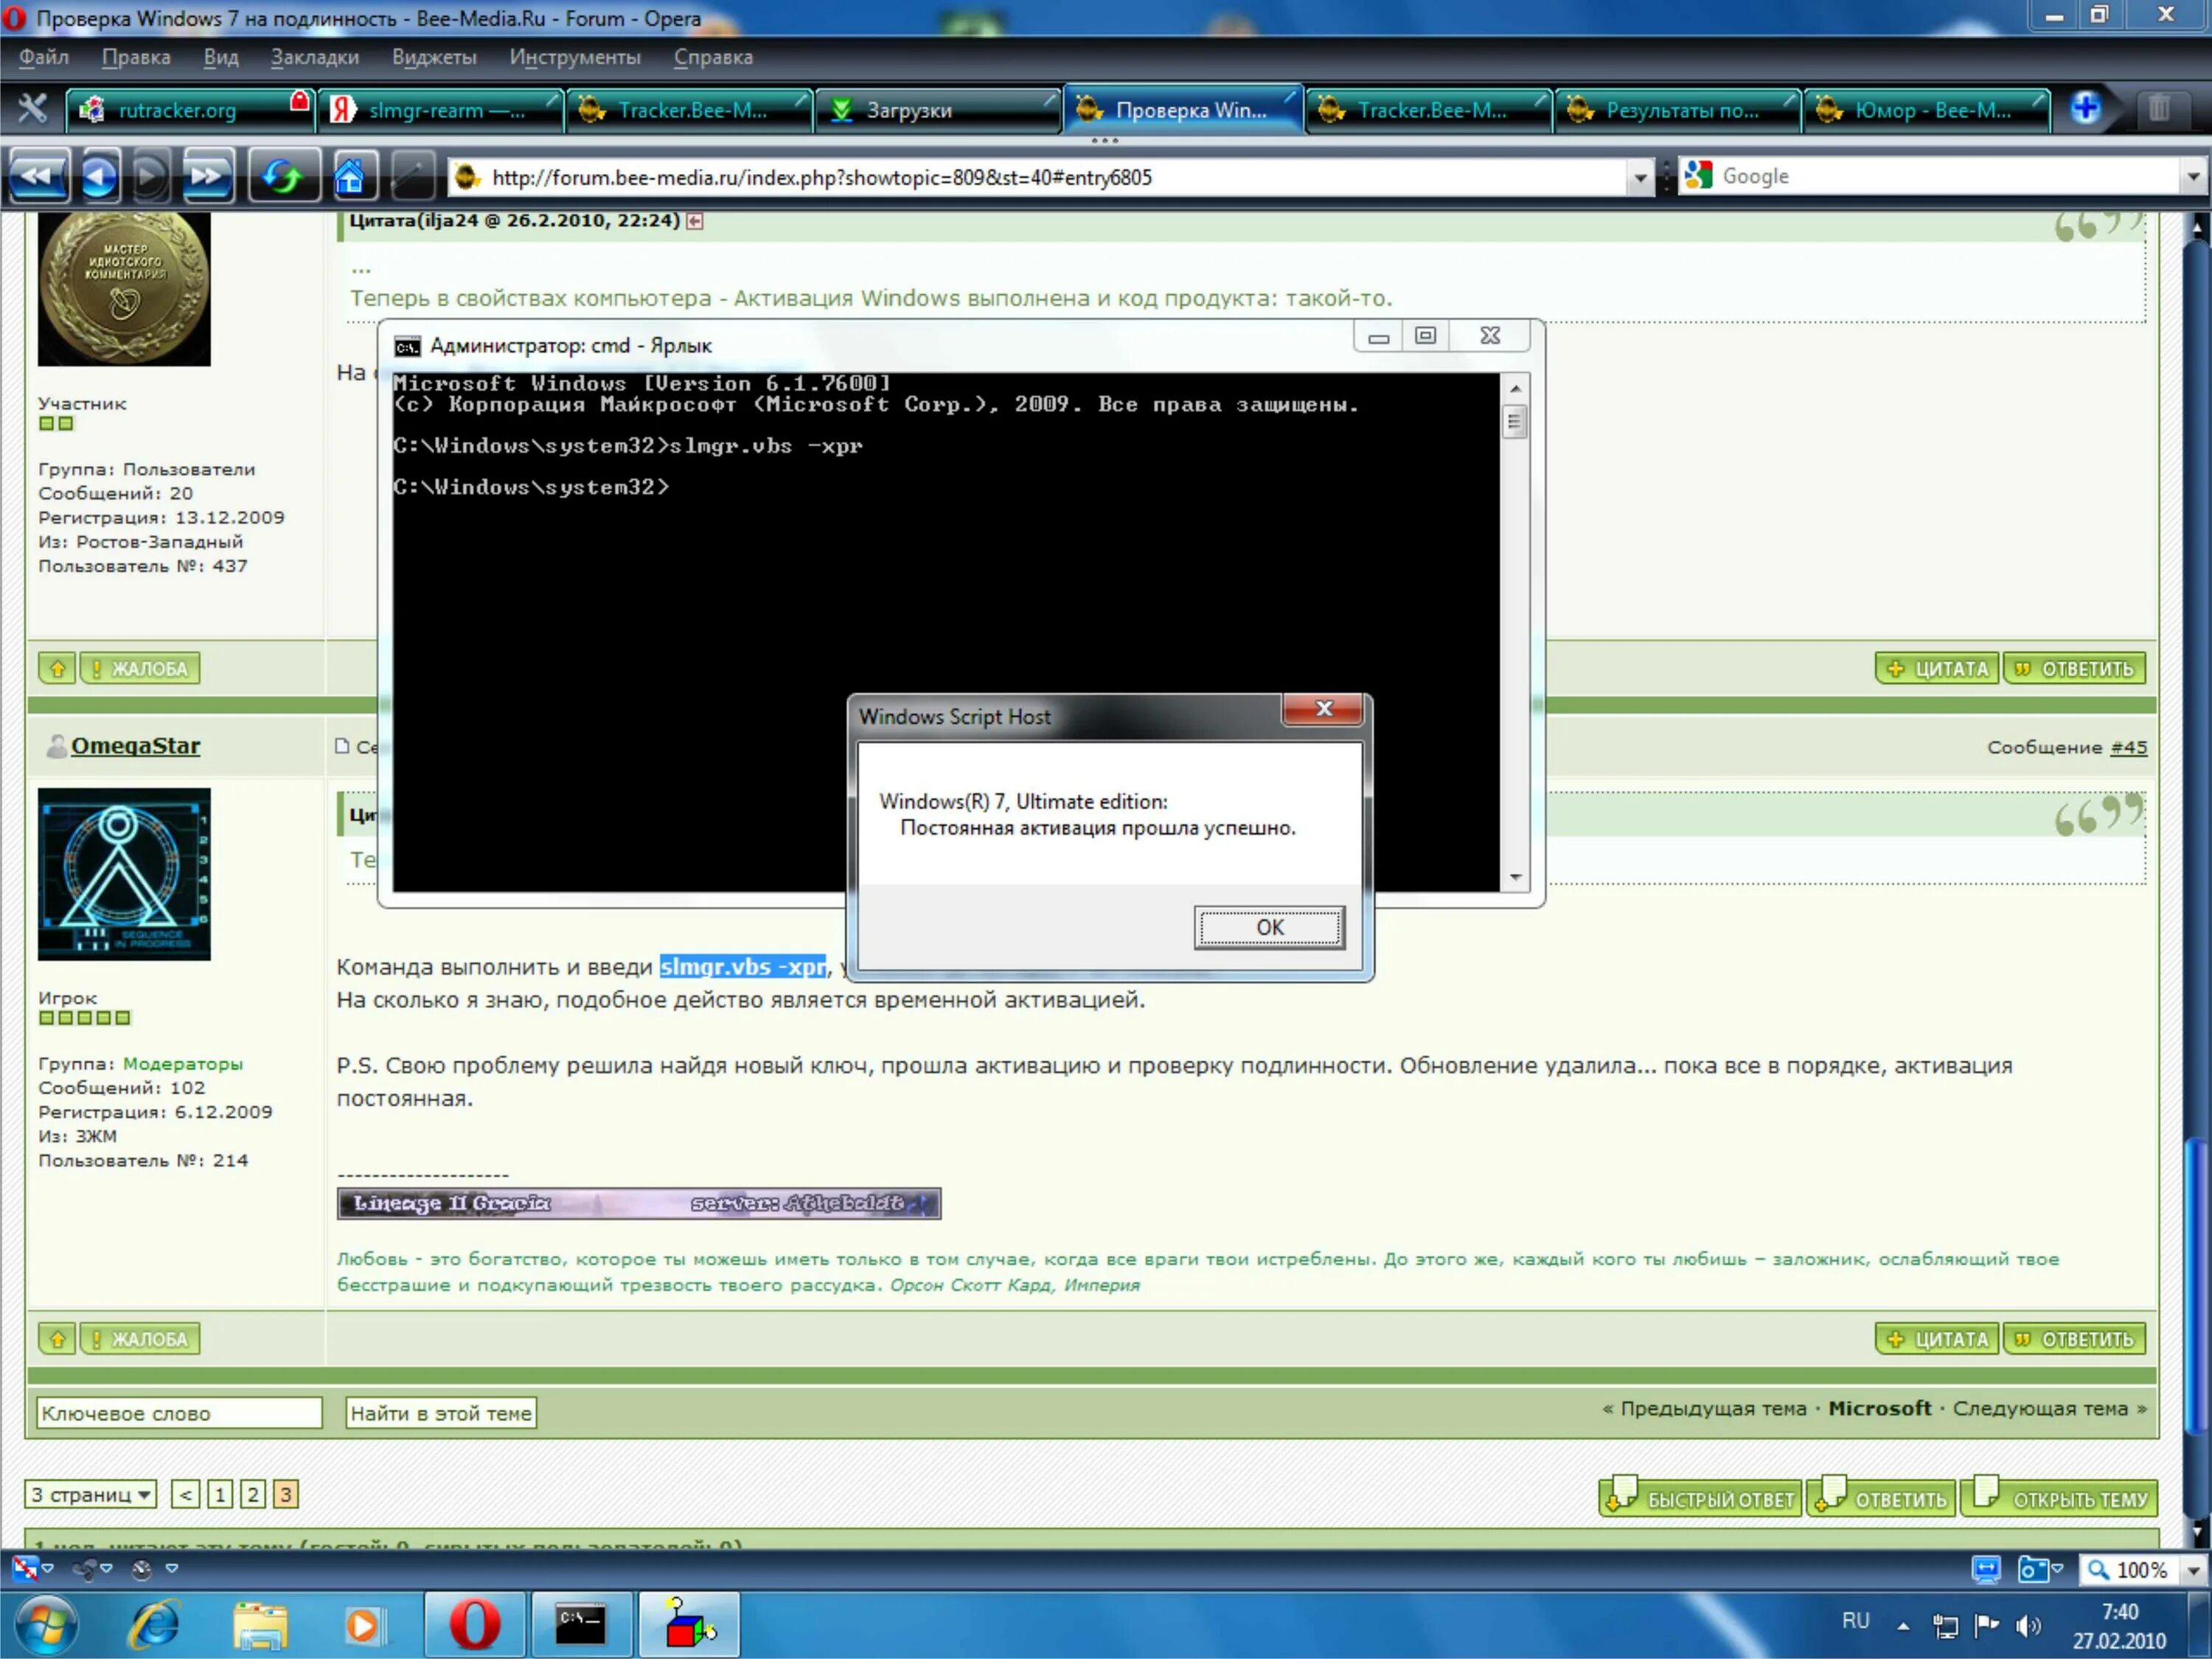Click the cmd window title bar icon
This screenshot has width=2212, height=1659.
pos(406,346)
